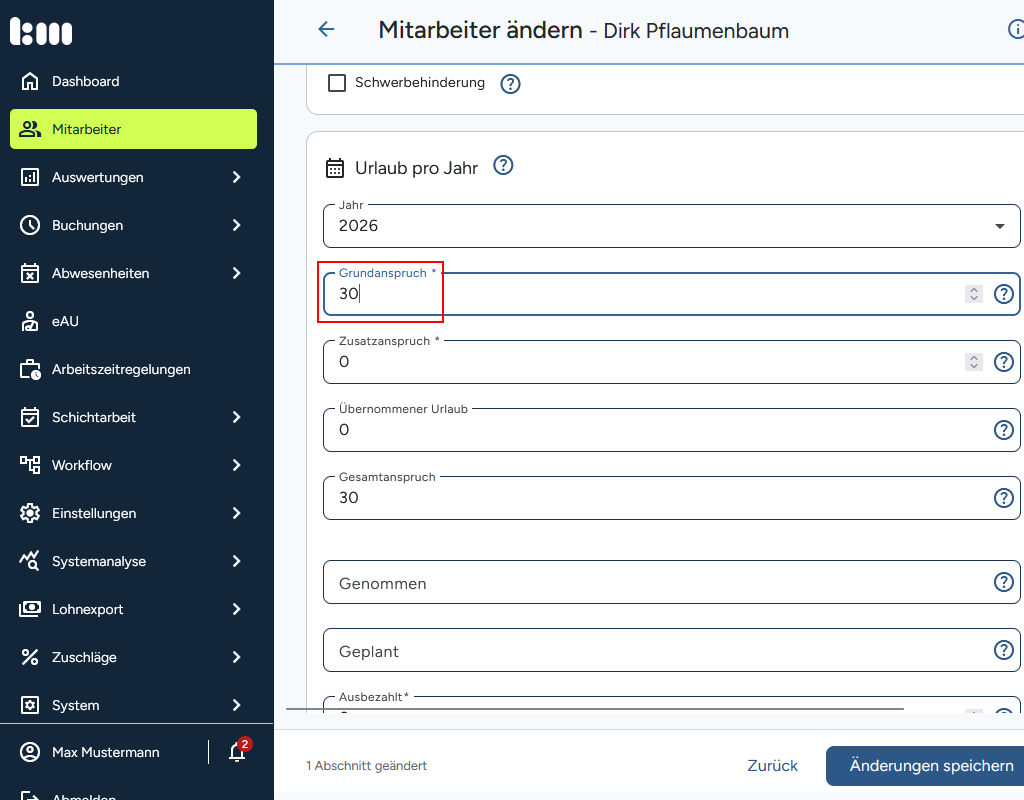Expand the Auswertungen submenu
The height and width of the screenshot is (800, 1024).
click(x=236, y=178)
